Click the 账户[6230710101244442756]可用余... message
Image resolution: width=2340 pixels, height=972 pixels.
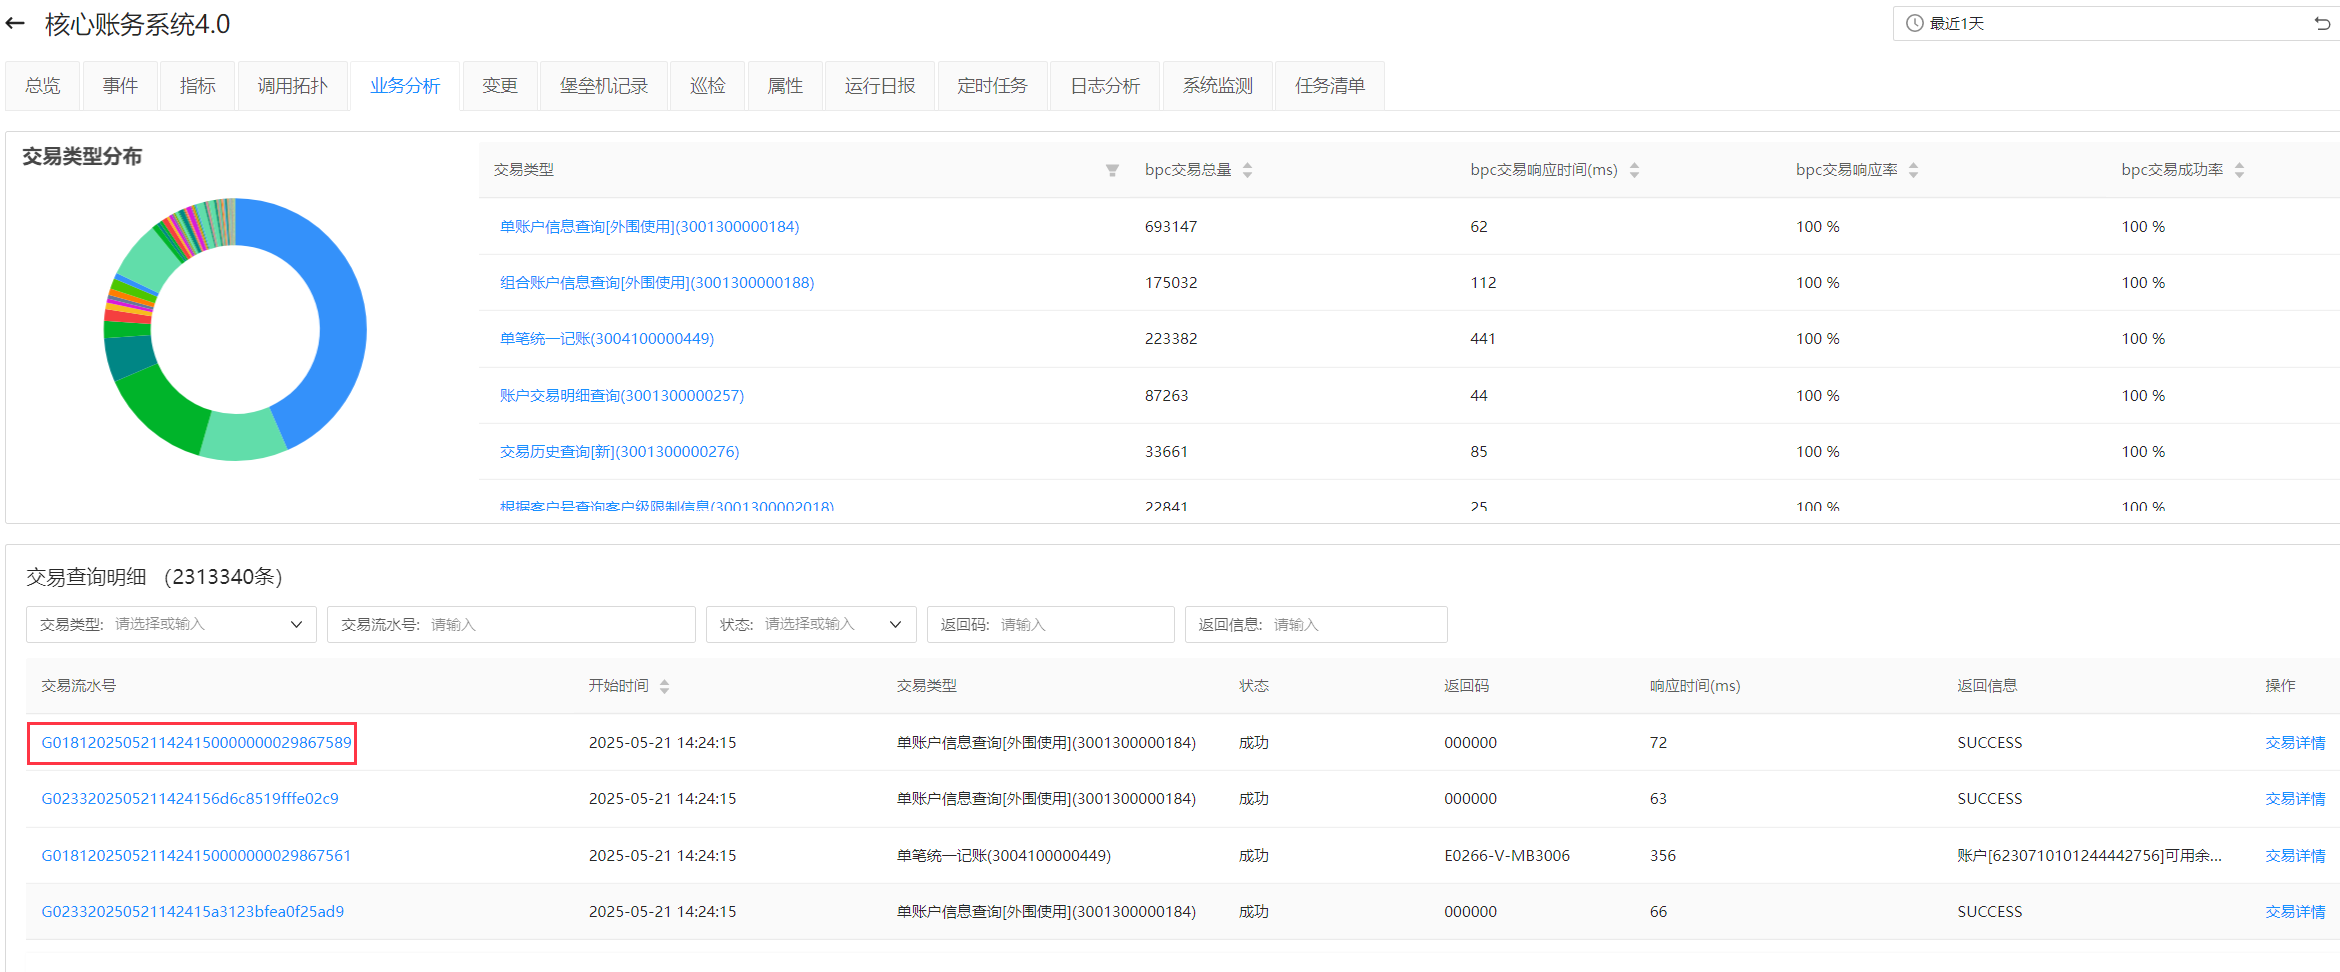point(2089,856)
